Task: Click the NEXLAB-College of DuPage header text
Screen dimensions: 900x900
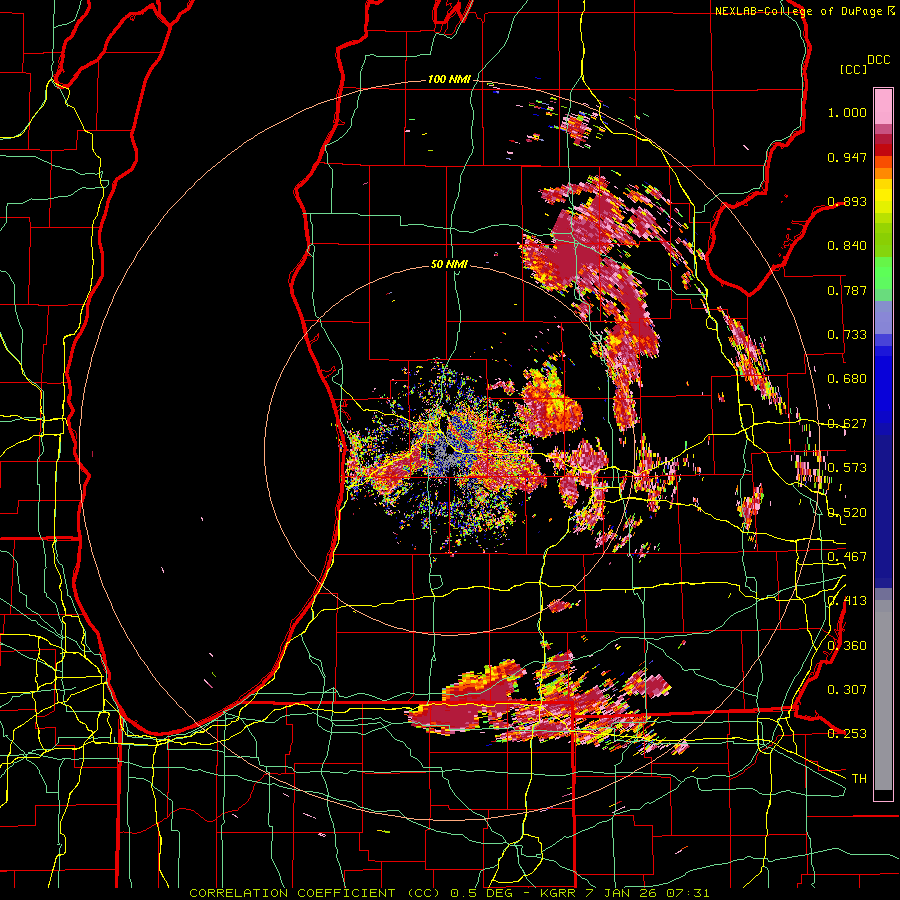Action: pos(798,11)
